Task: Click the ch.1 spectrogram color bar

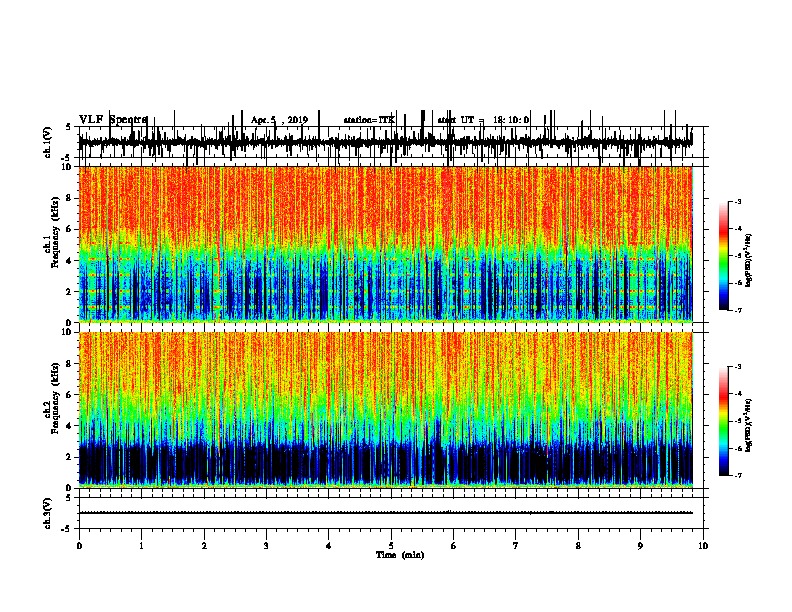Action: pyautogui.click(x=724, y=256)
